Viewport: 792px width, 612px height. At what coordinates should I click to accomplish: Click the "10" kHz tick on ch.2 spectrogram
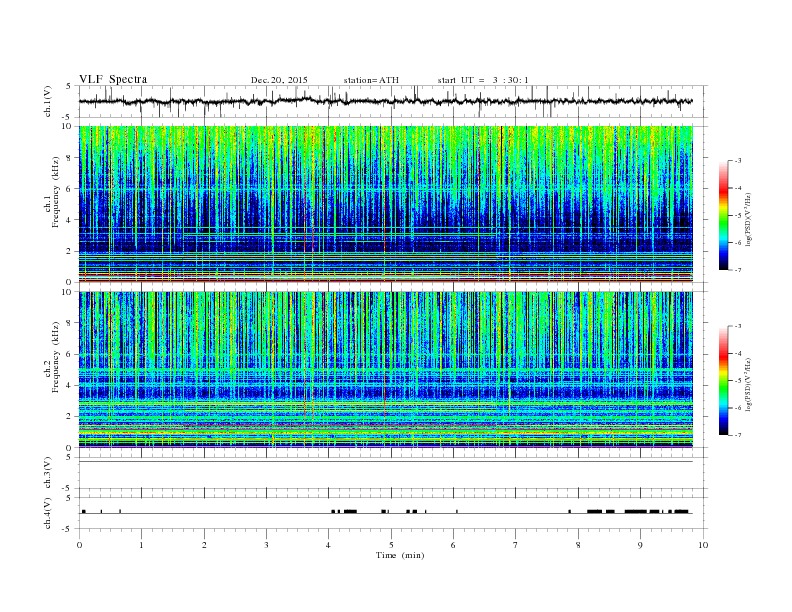[x=68, y=292]
